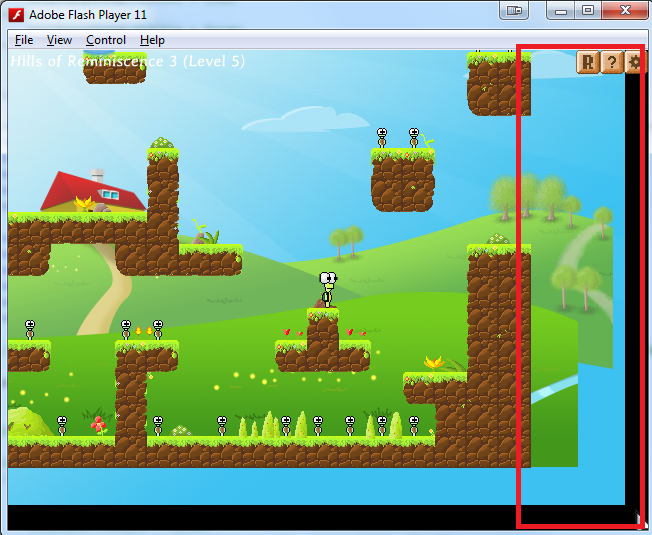Click the Hills of Reminiscence 3 level title

click(127, 61)
